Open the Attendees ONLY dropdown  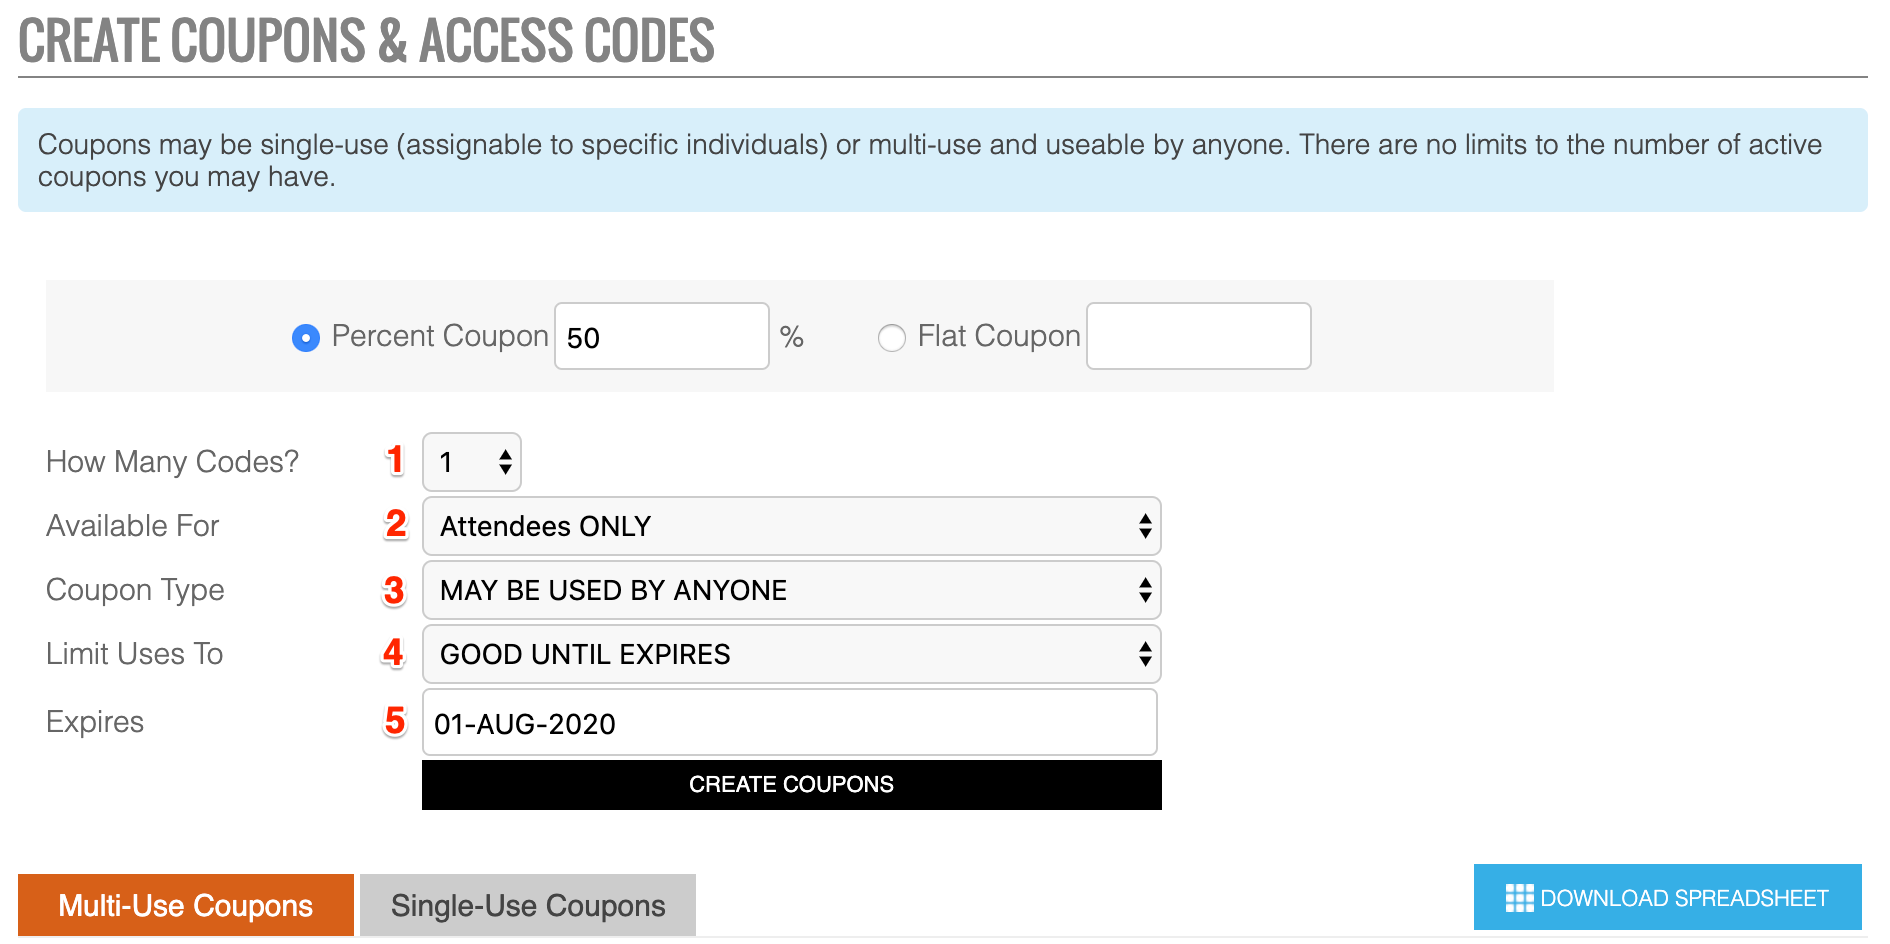point(792,526)
